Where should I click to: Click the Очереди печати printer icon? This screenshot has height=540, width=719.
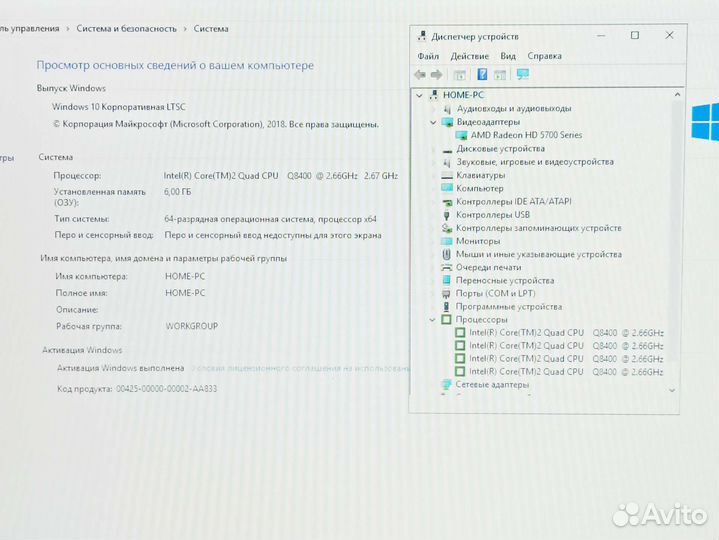pos(446,267)
